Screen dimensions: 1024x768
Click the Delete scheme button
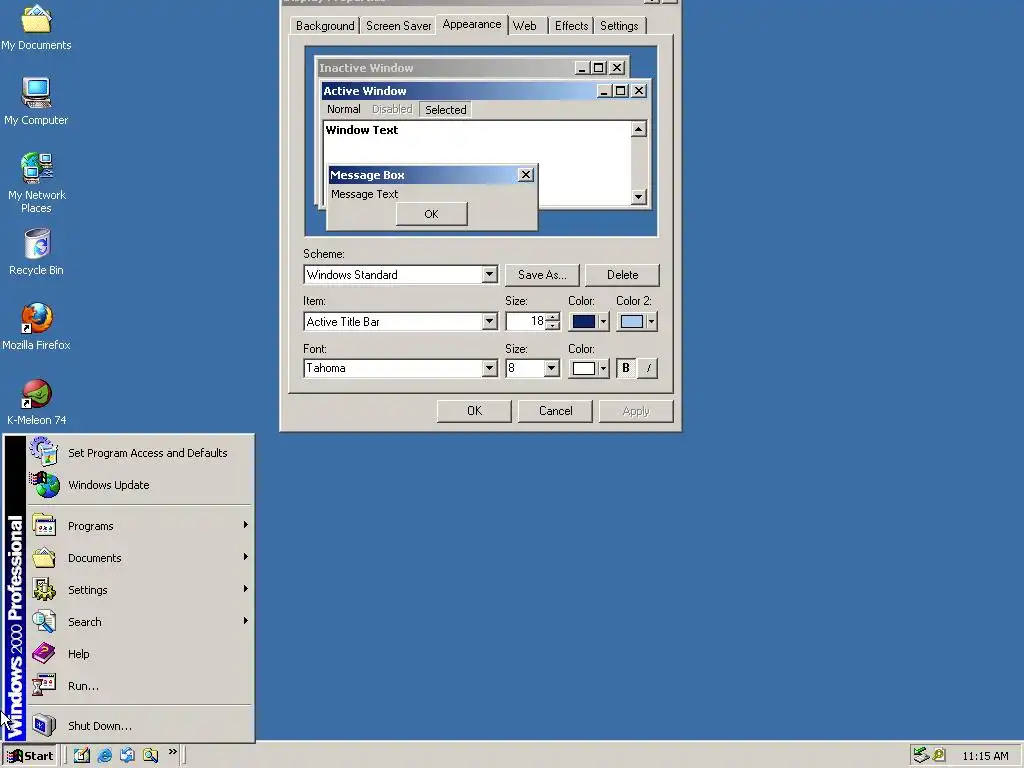click(622, 275)
